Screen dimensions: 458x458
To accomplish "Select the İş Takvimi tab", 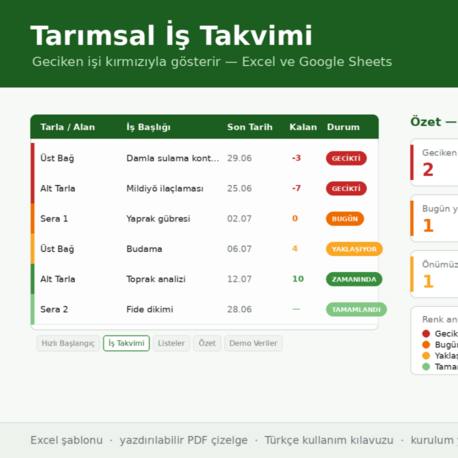I will pos(126,343).
